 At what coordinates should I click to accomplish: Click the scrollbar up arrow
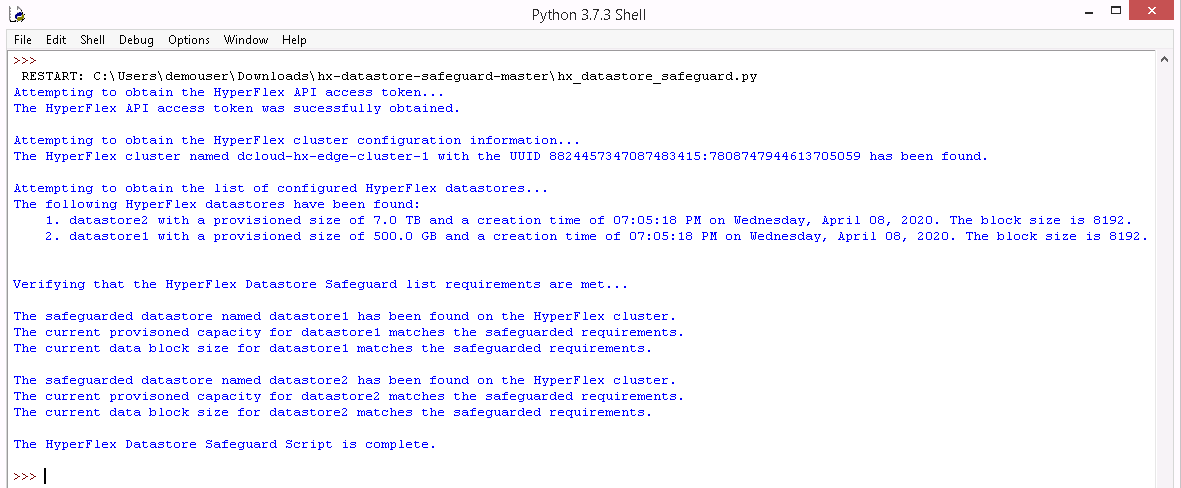(1165, 59)
